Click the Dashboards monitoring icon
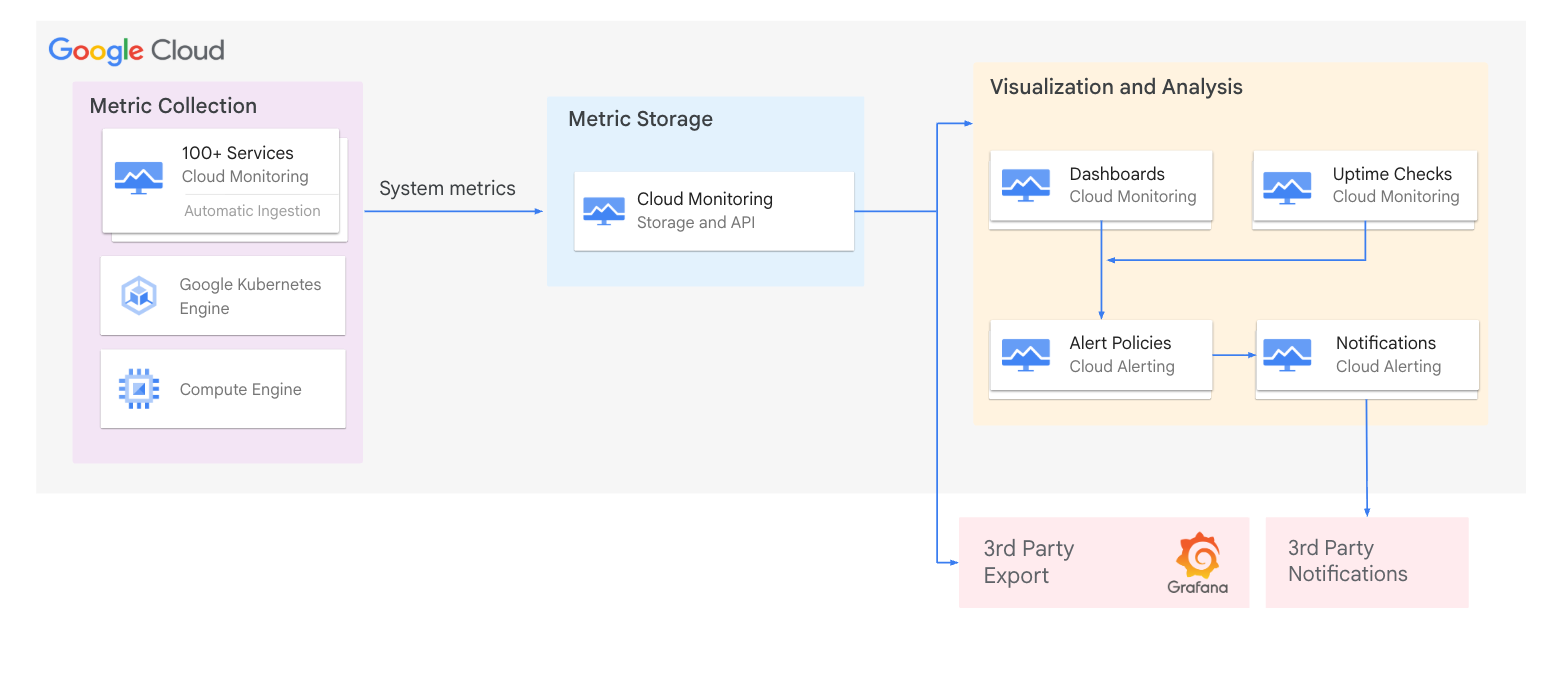 coord(1026,185)
